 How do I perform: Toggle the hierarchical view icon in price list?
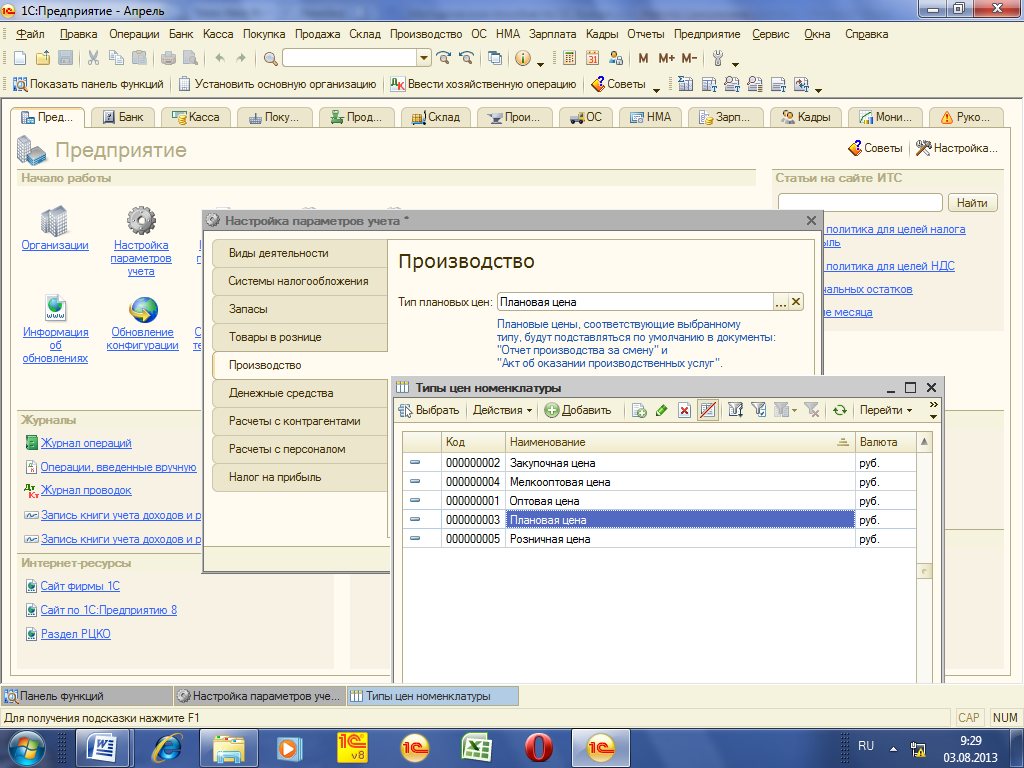(708, 410)
